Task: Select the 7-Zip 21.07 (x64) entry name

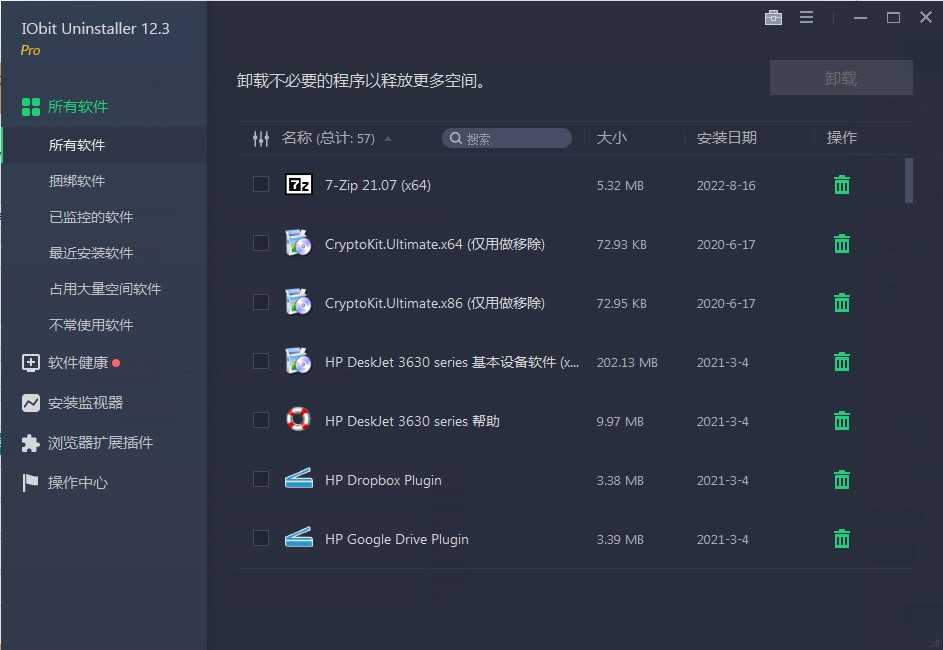Action: (378, 185)
